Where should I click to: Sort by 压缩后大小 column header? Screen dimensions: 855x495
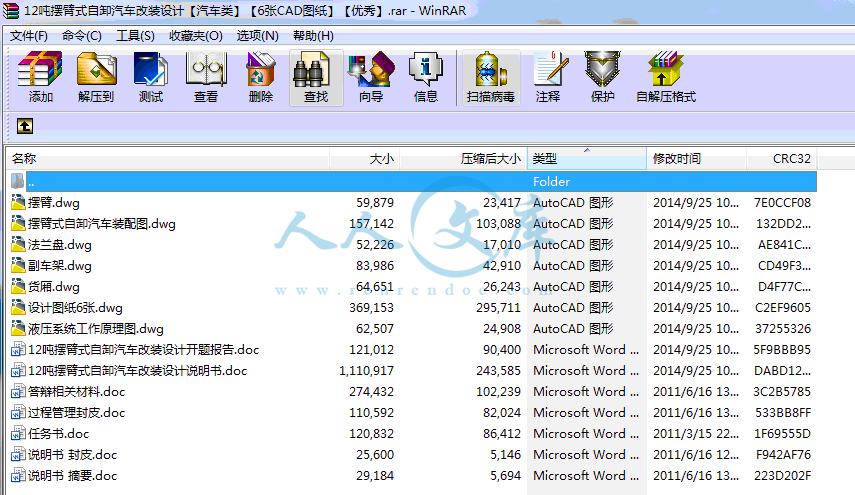tap(463, 159)
